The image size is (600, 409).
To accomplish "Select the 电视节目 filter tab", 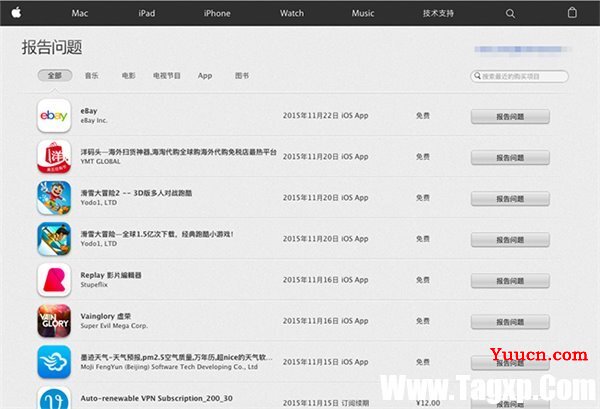I will coord(167,76).
